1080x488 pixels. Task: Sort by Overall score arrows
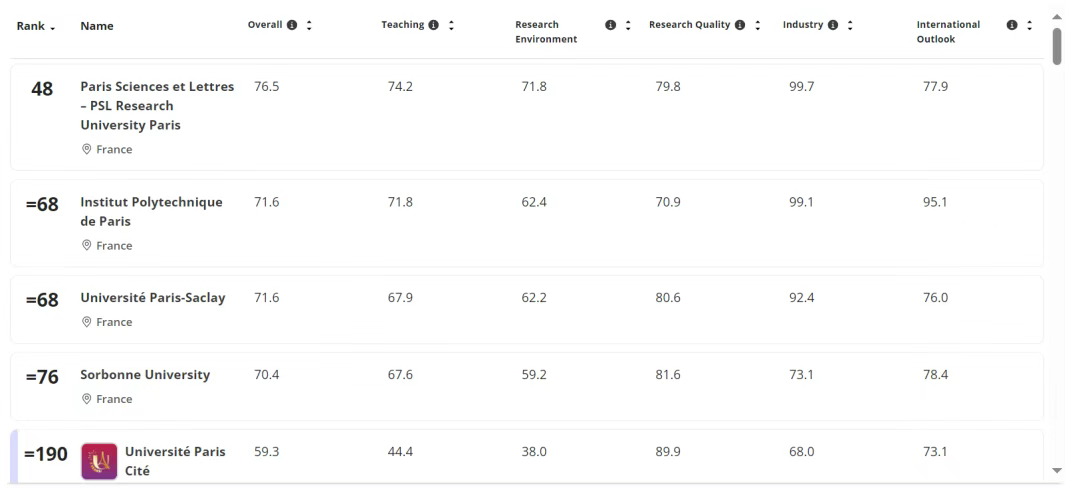[x=308, y=25]
